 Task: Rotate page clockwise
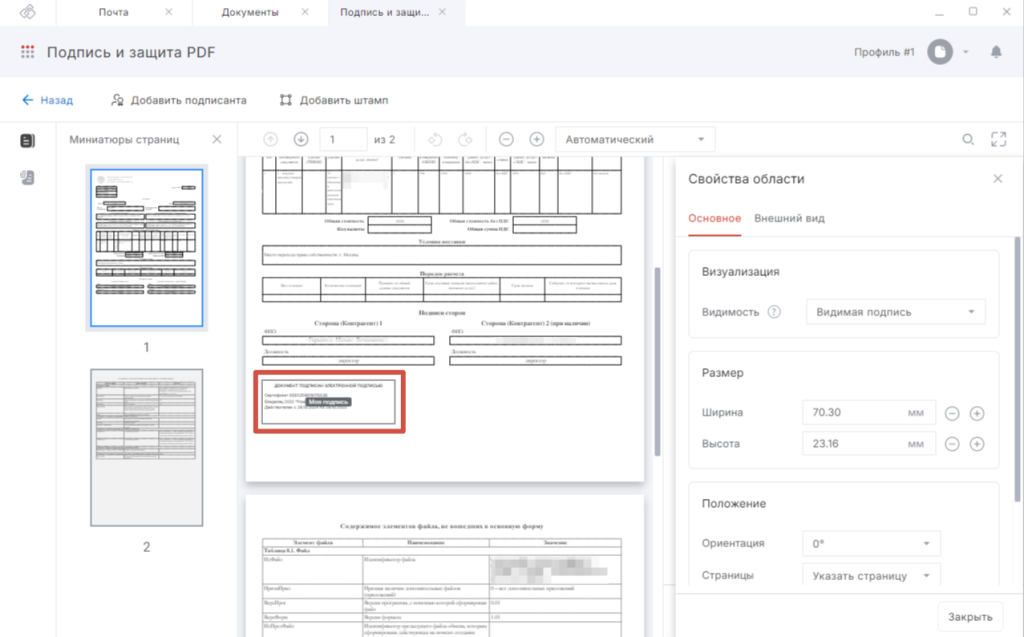[x=466, y=139]
